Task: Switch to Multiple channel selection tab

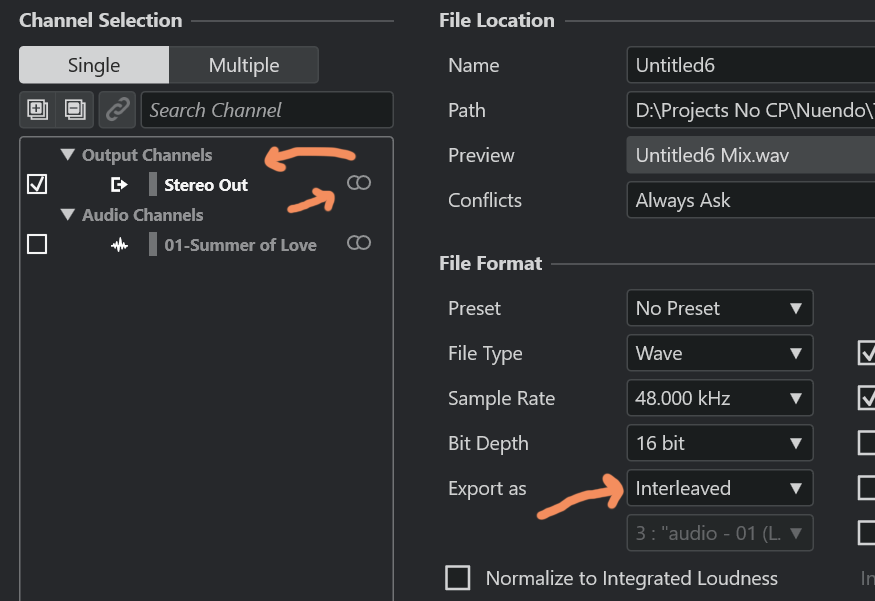Action: point(244,65)
